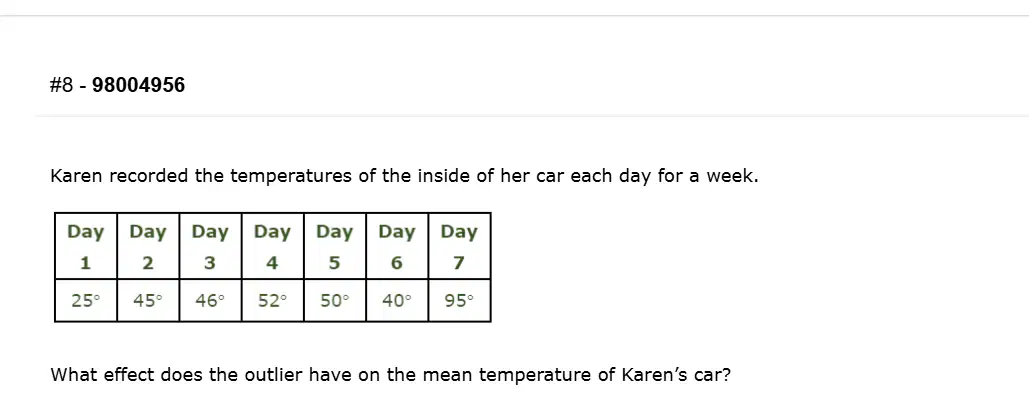Select the Day 4 header cell
Viewport: 1029px width, 415px height.
coord(272,246)
